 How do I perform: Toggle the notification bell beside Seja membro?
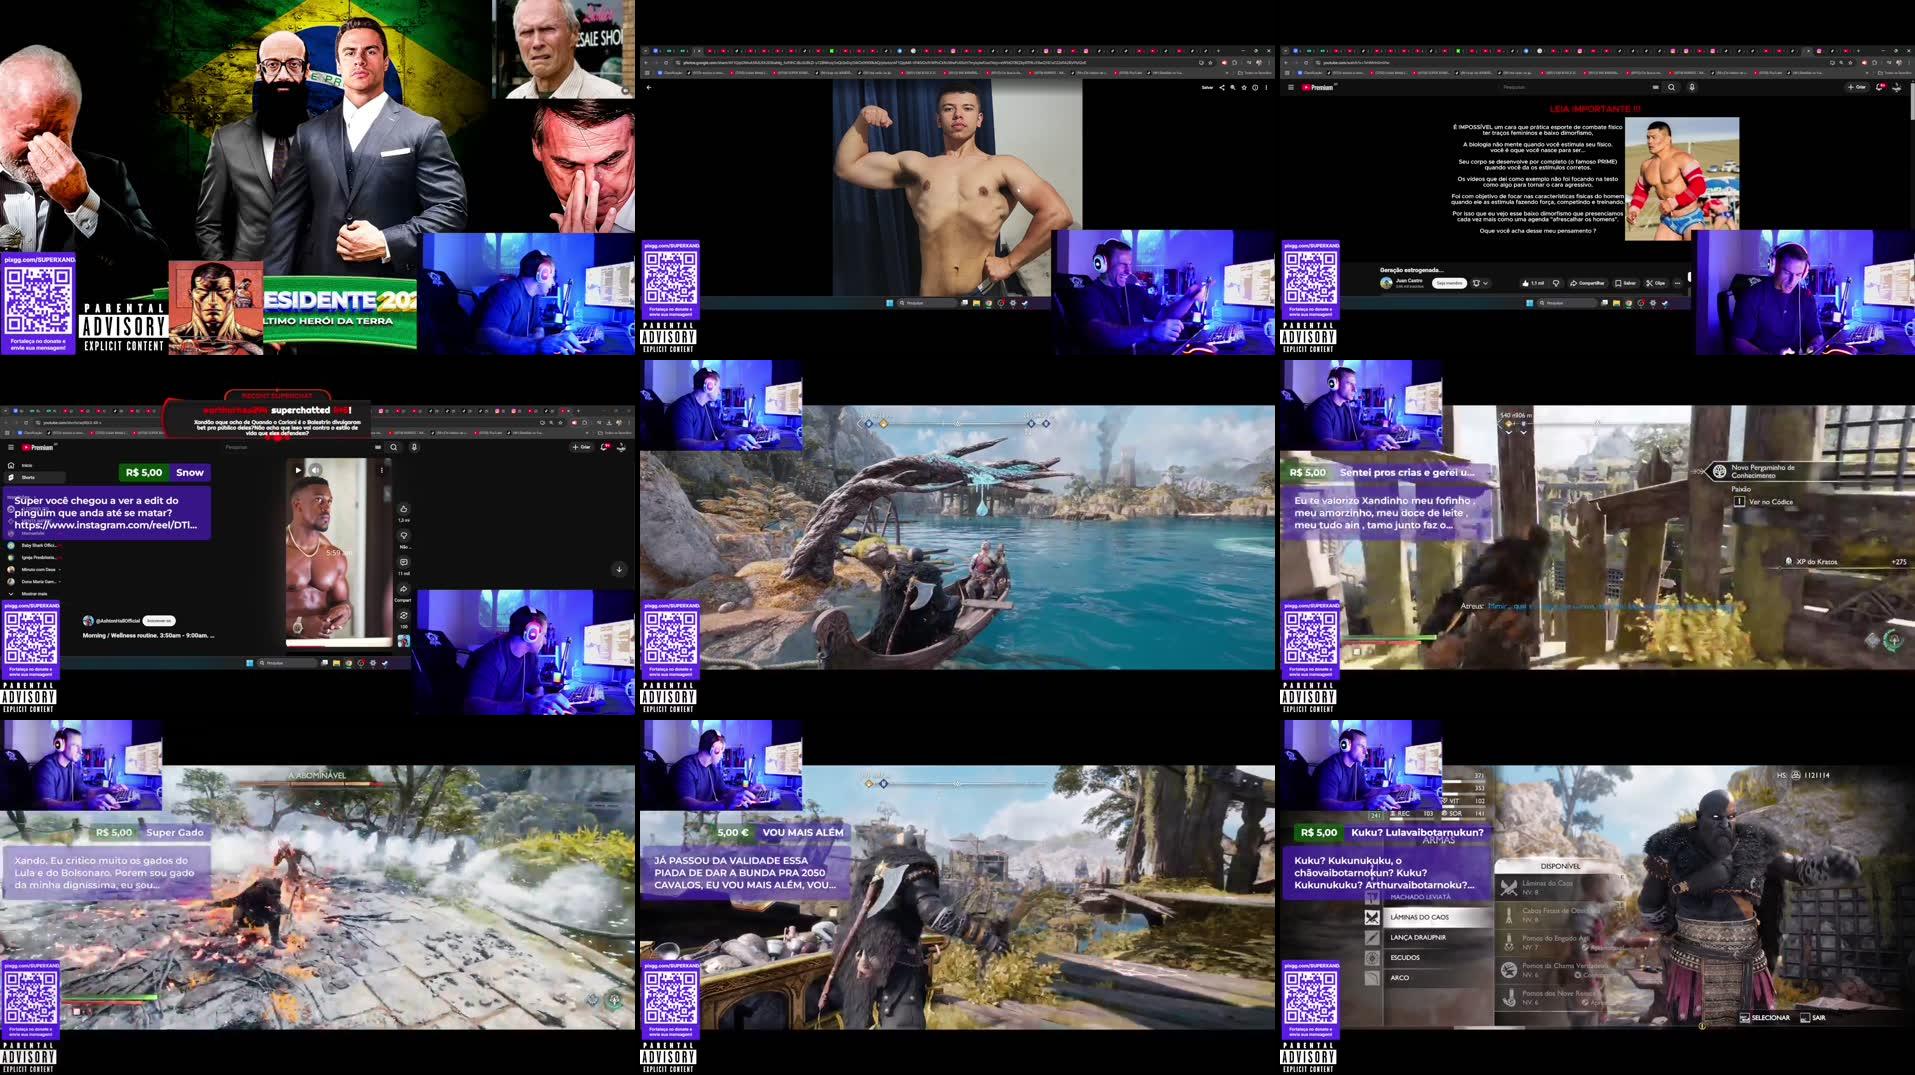[1476, 283]
